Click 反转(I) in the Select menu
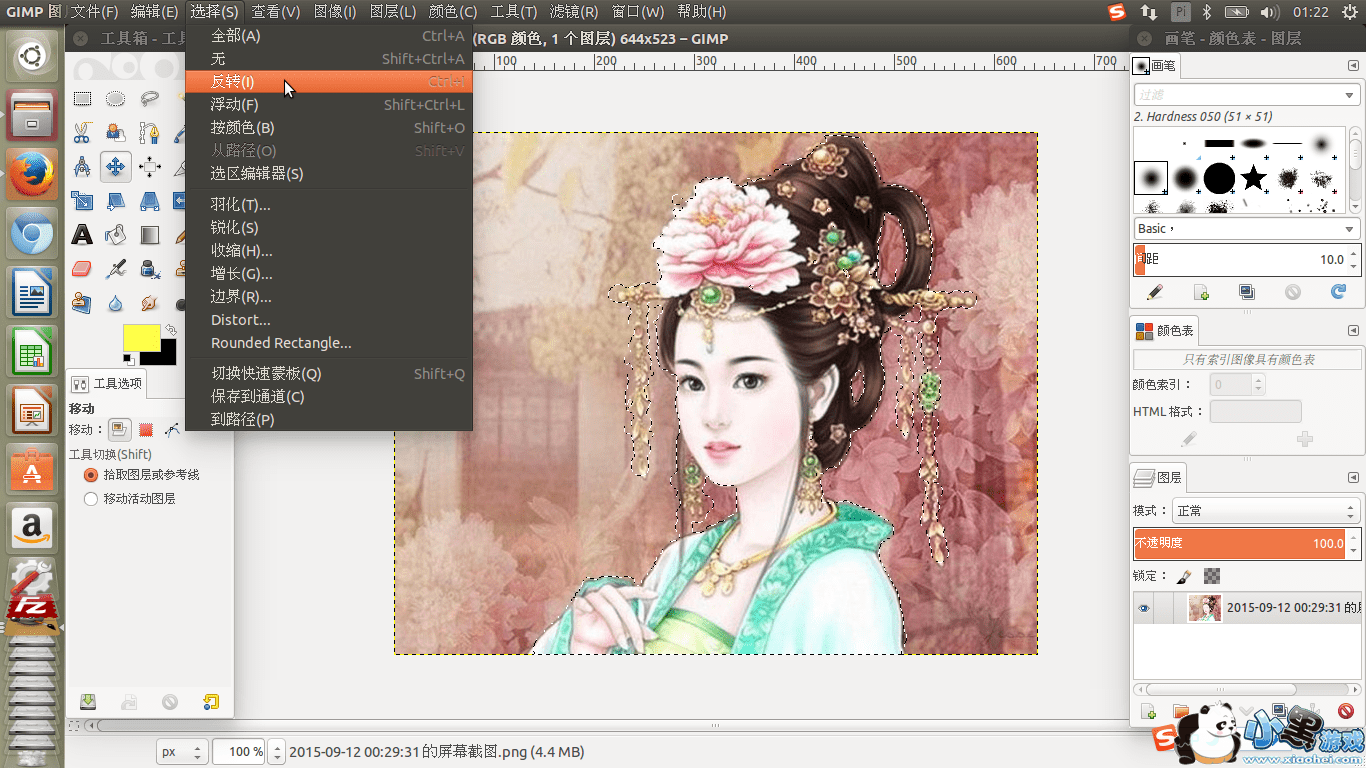This screenshot has height=768, width=1366. [x=232, y=82]
